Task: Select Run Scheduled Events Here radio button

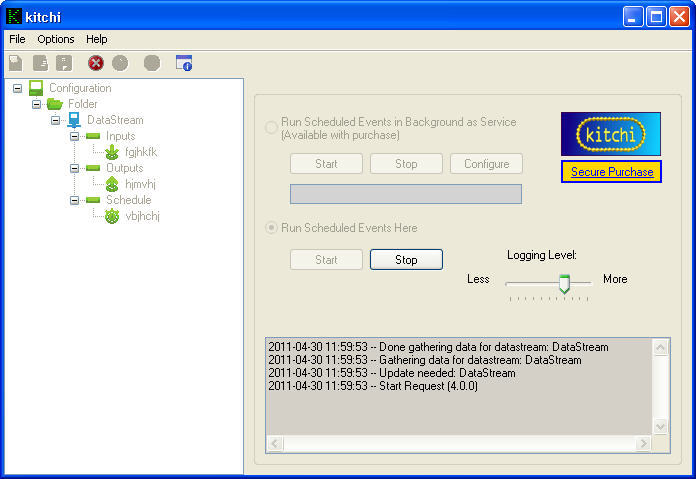Action: [x=271, y=228]
